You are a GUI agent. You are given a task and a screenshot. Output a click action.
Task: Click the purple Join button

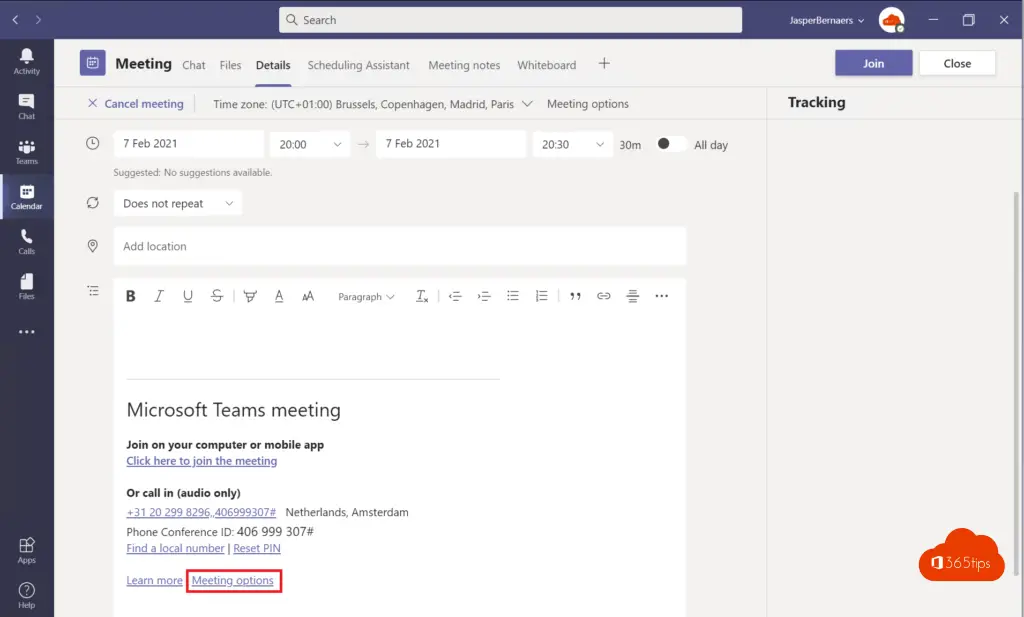coord(873,63)
